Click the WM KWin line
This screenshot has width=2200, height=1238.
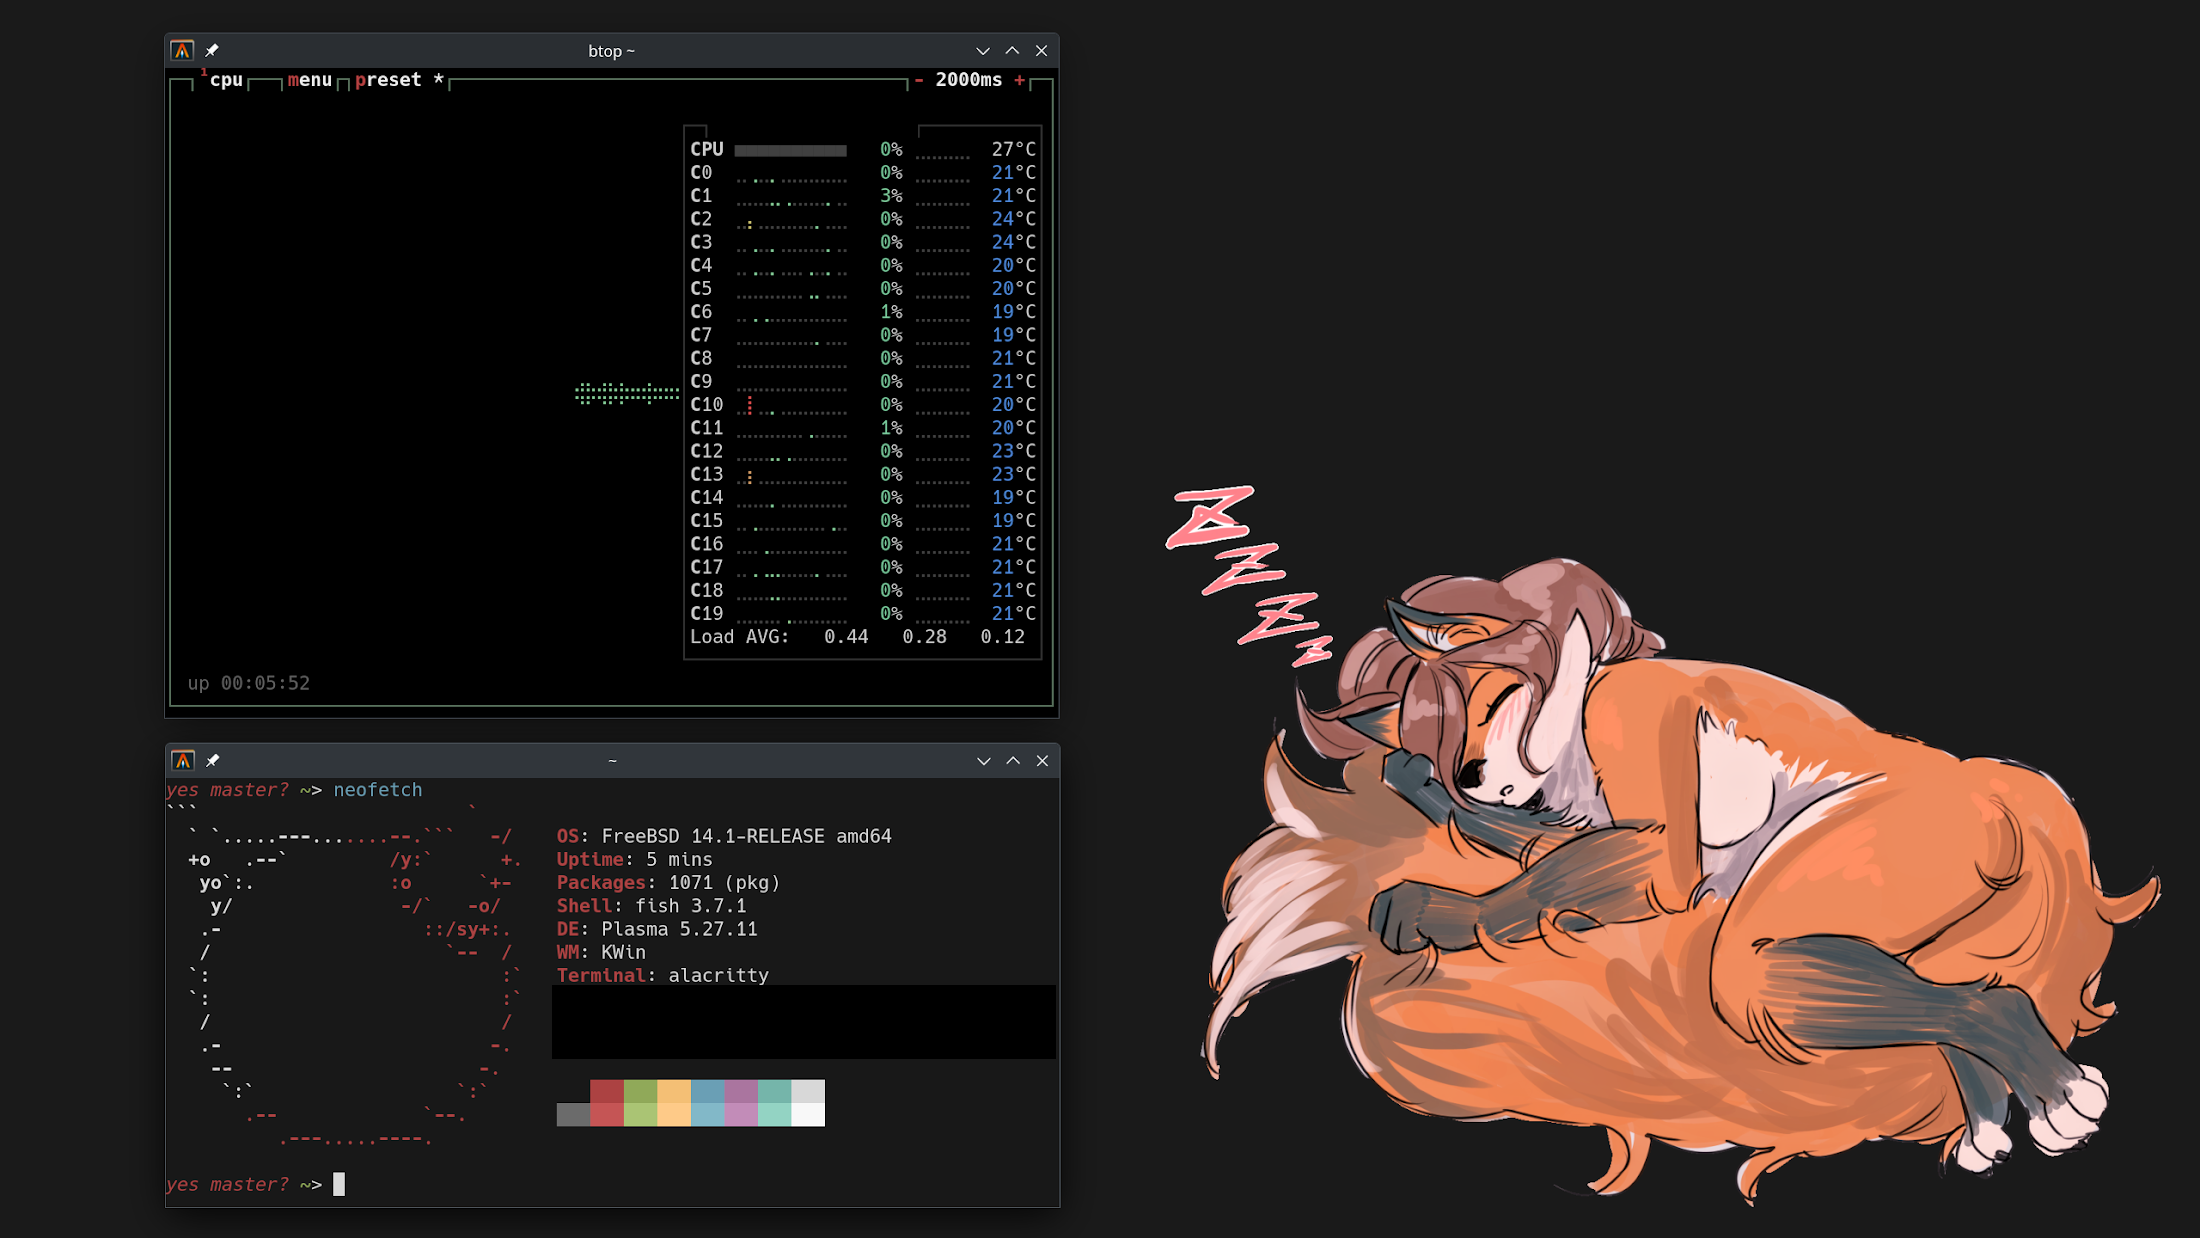(x=601, y=953)
